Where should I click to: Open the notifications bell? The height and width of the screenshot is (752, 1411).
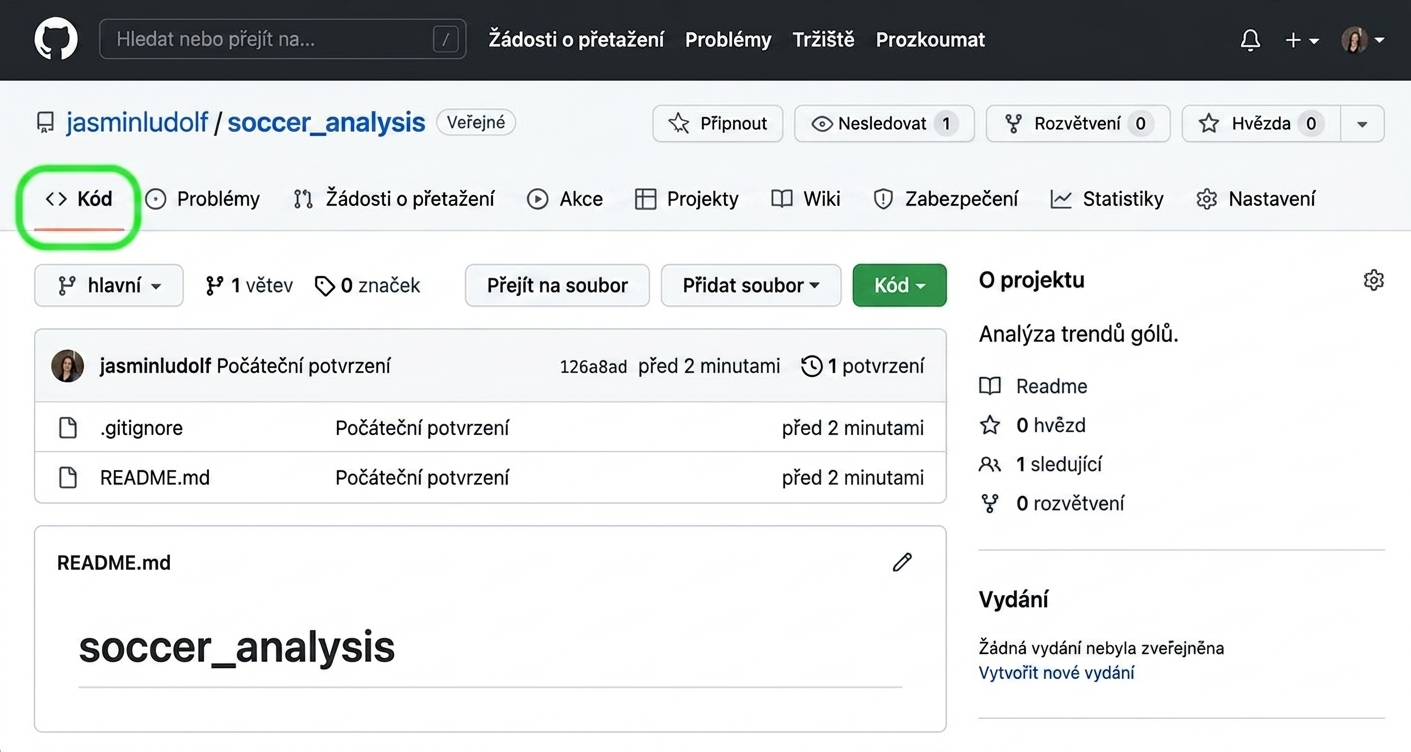pyautogui.click(x=1250, y=40)
